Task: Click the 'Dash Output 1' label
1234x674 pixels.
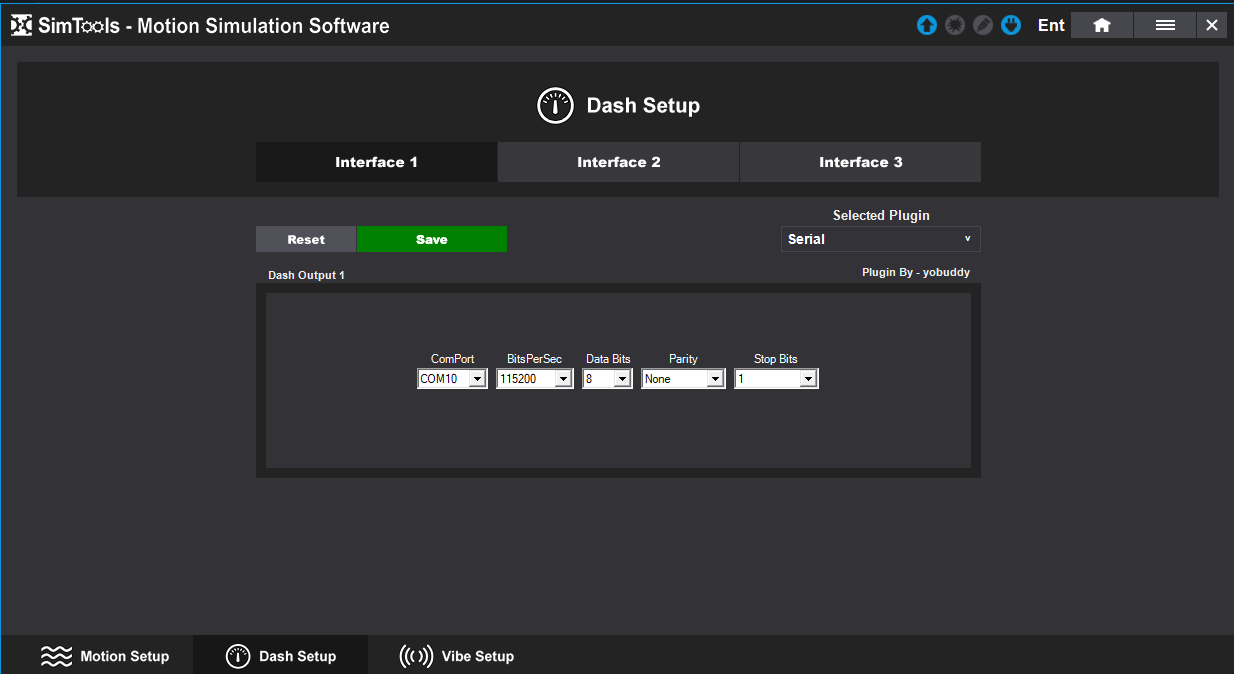Action: coord(306,274)
